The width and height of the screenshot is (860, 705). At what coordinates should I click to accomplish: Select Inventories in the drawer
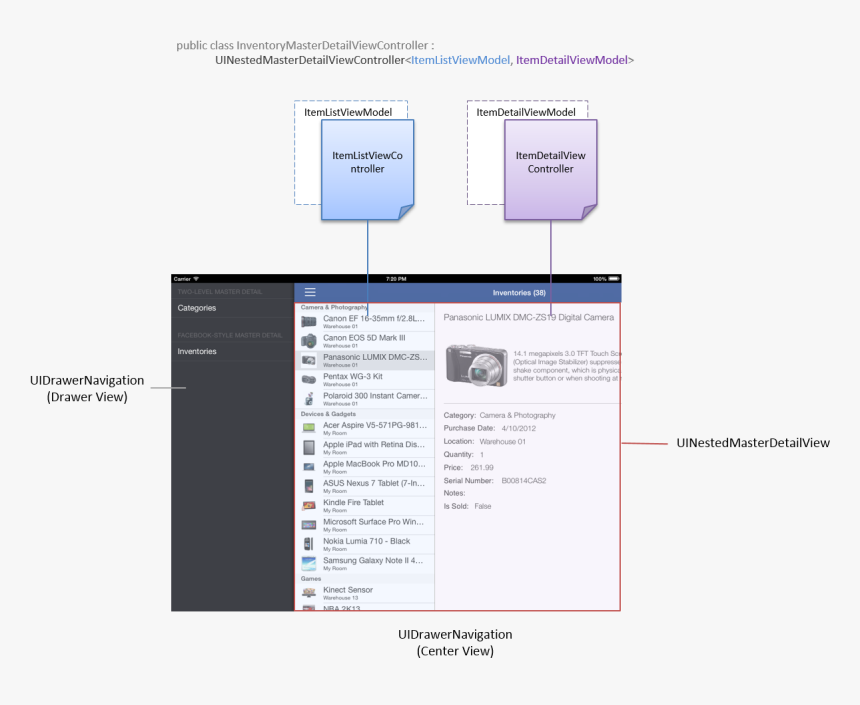[232, 351]
